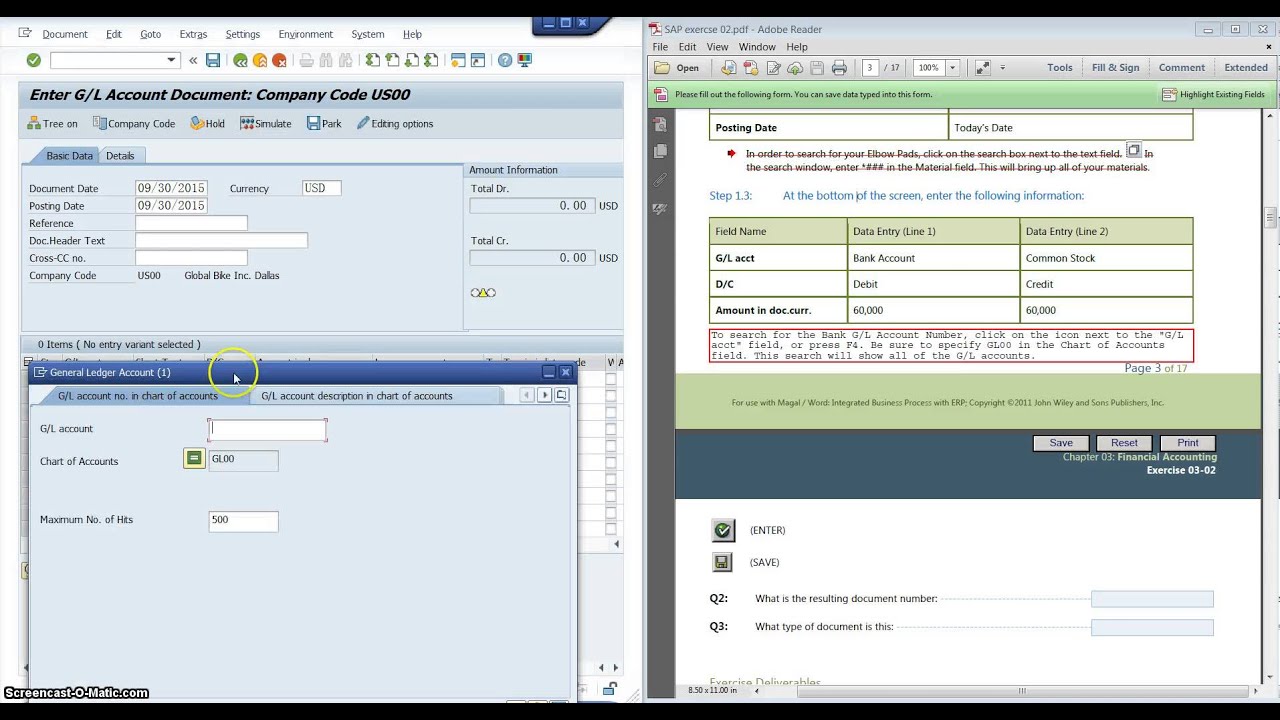Open the Goto menu in SAP
The width and height of the screenshot is (1280, 720).
click(x=151, y=34)
